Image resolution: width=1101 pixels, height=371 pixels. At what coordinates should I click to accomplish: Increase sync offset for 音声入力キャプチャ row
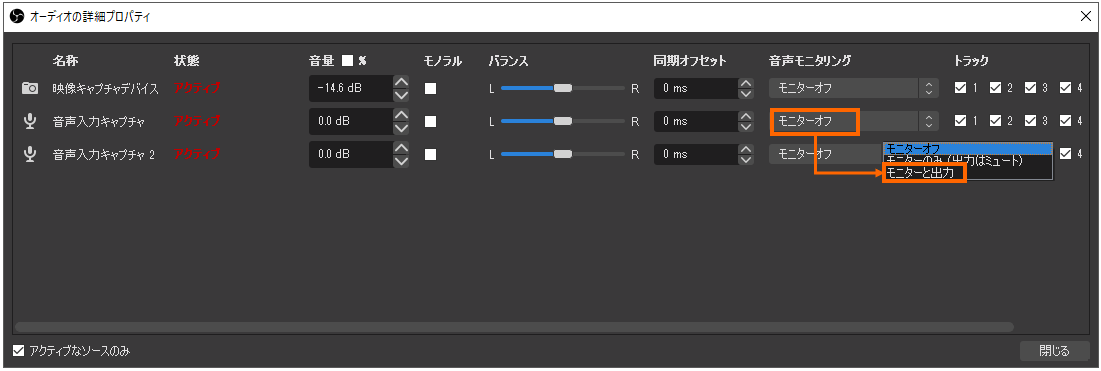pos(746,115)
